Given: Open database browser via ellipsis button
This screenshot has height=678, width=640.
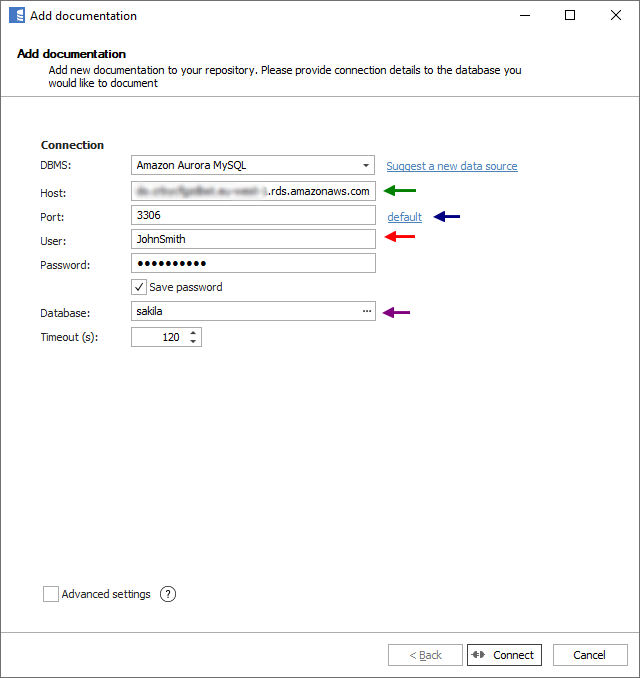Looking at the screenshot, I should point(366,312).
